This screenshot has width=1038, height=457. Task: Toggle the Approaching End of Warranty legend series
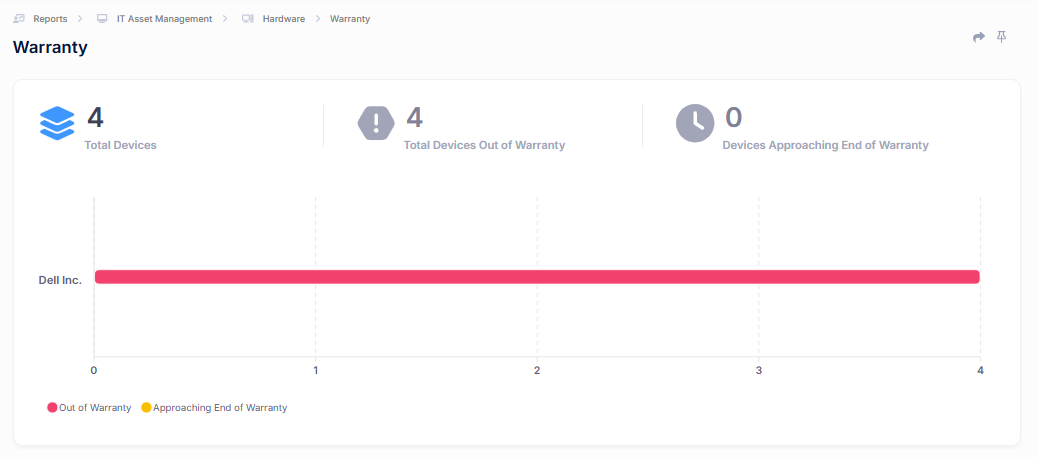(x=219, y=408)
